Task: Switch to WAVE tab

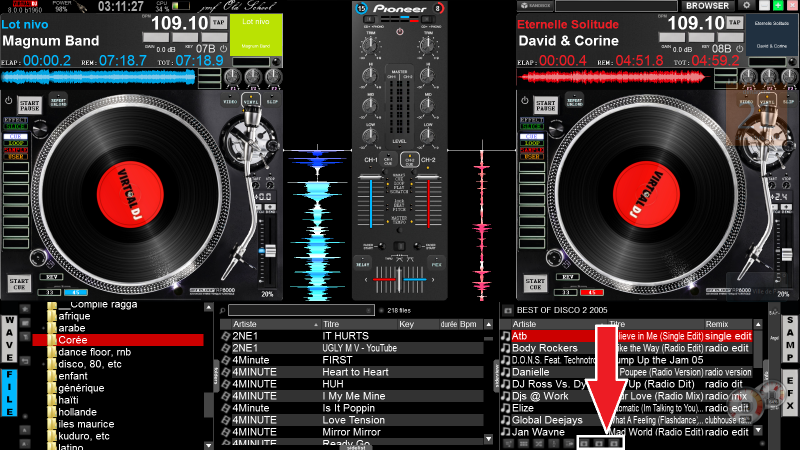Action: [10, 339]
